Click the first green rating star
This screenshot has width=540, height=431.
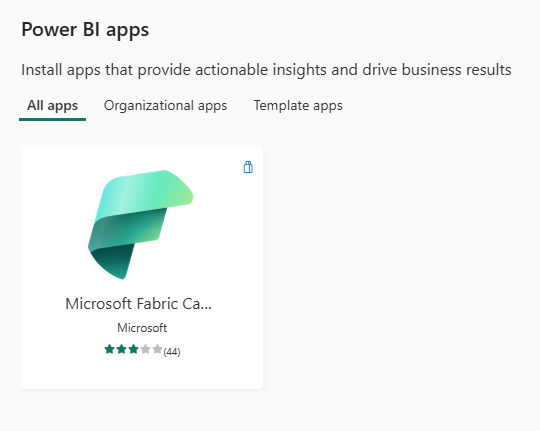(x=110, y=349)
